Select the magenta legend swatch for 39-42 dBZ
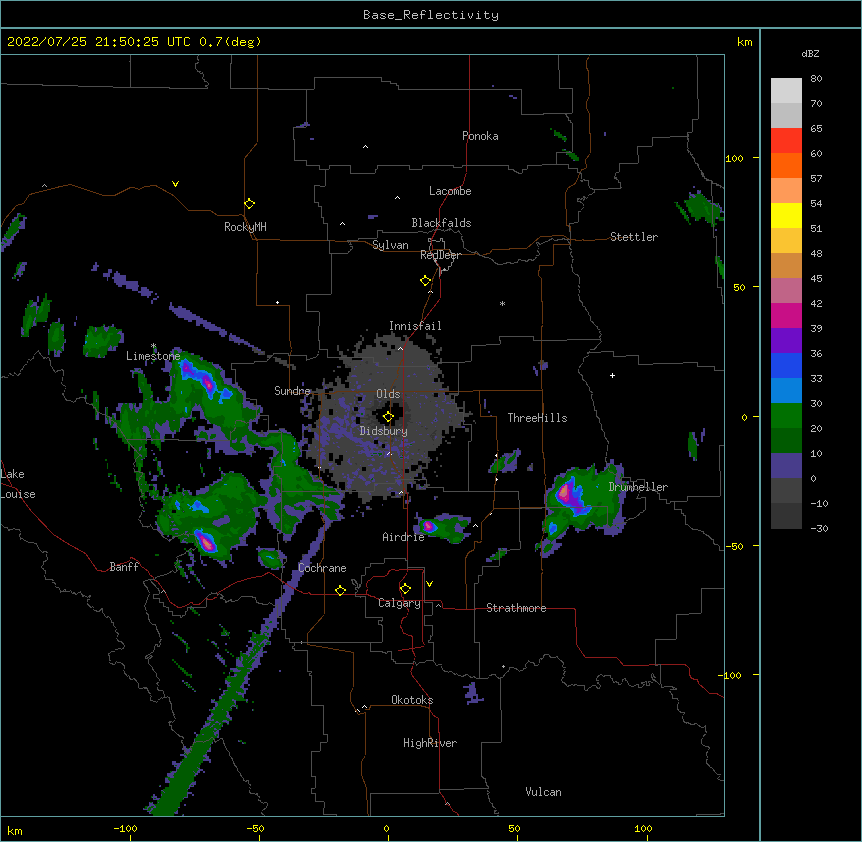 pos(786,315)
